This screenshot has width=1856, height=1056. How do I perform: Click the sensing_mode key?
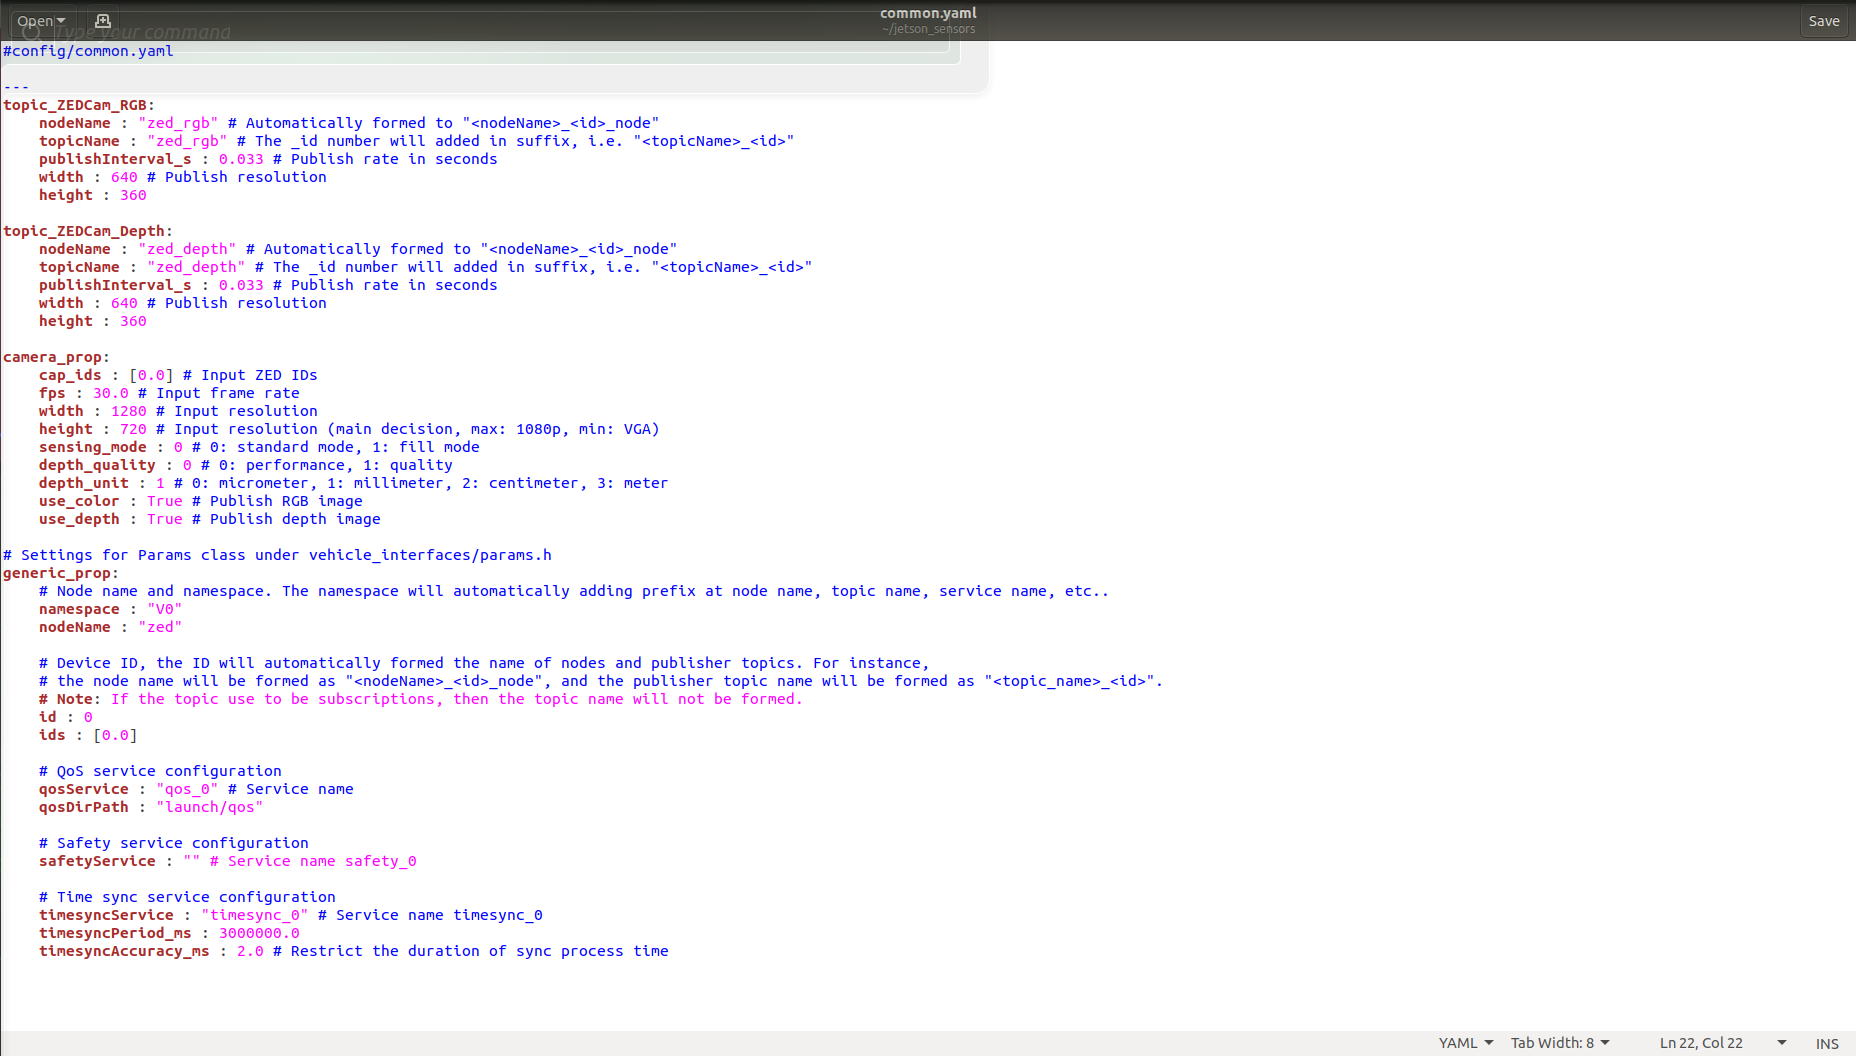coord(93,447)
